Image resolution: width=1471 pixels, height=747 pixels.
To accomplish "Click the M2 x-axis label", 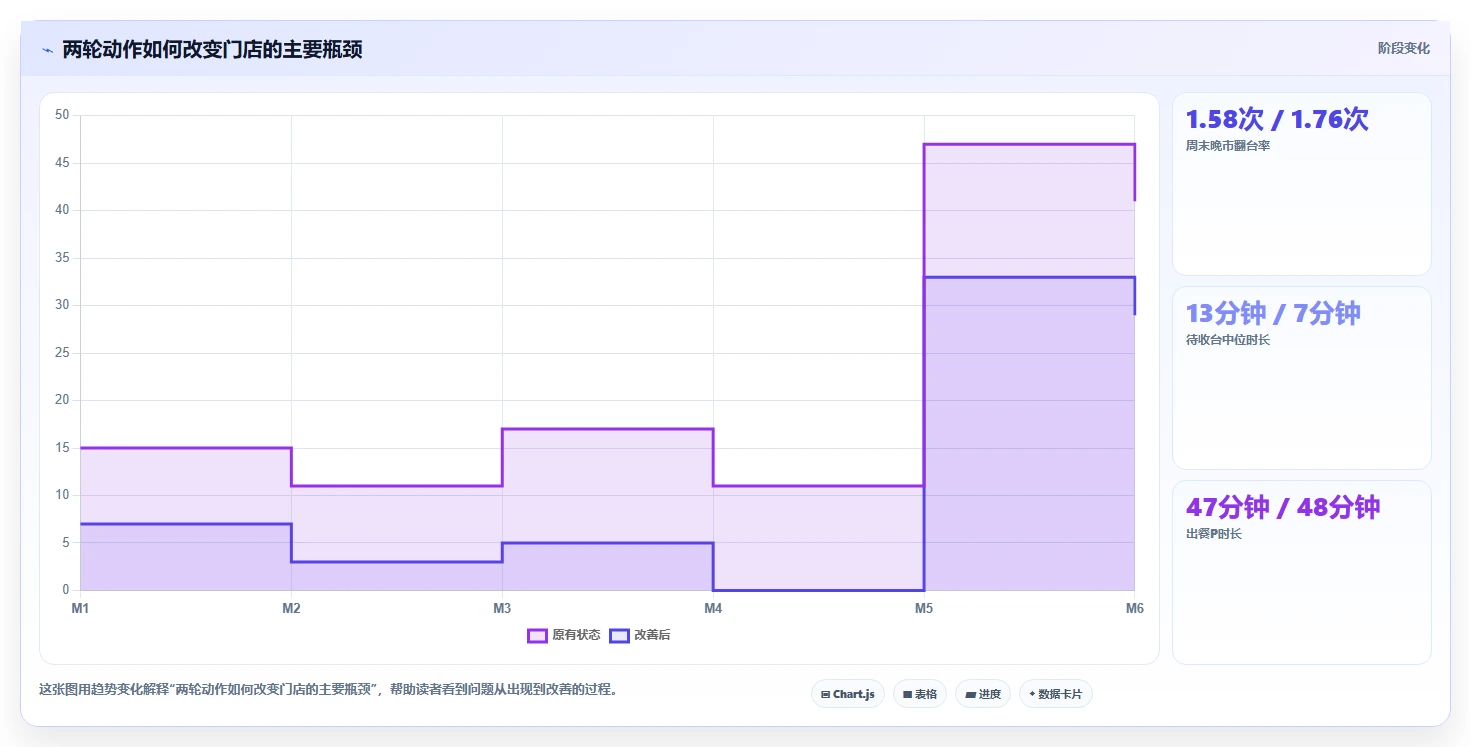I will click(x=291, y=608).
